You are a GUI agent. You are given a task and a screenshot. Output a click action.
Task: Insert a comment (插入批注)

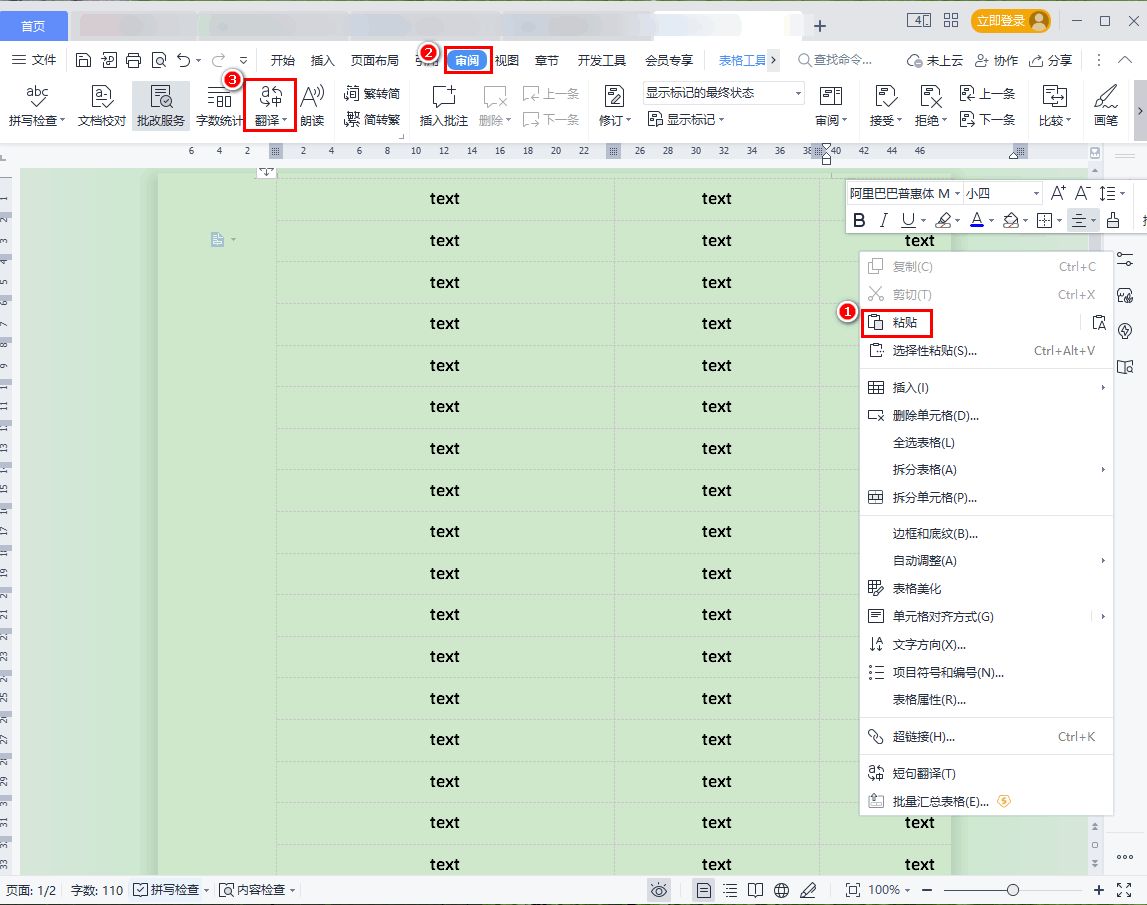(x=444, y=106)
